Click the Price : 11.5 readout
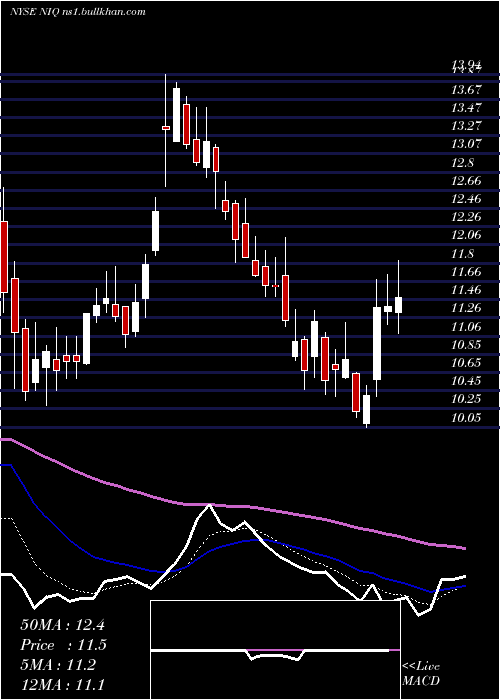 pyautogui.click(x=63, y=645)
